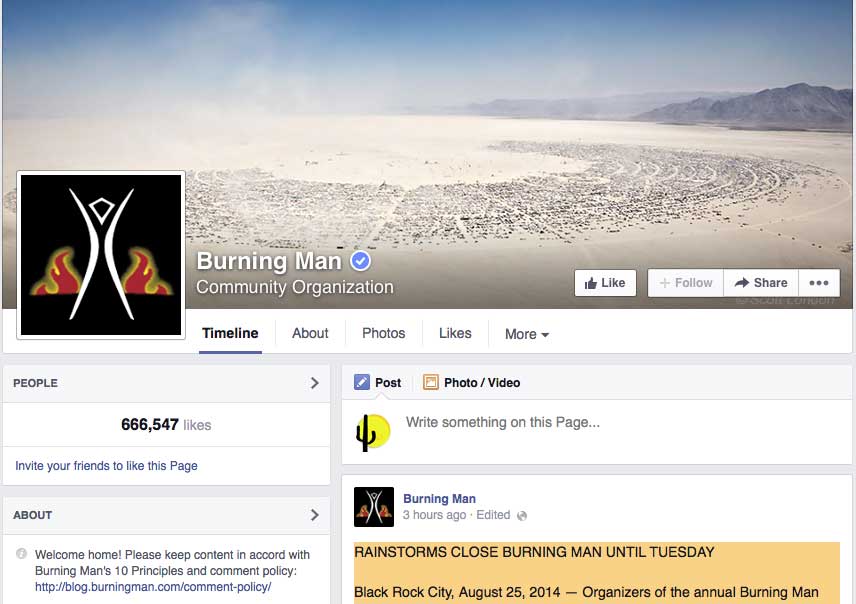The image size is (856, 604).
Task: Click the blue verified badge beside Burning Man
Action: [360, 260]
